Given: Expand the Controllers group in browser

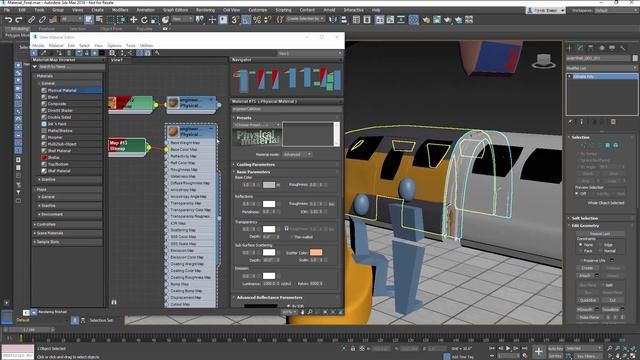Looking at the screenshot, I should tap(68, 224).
